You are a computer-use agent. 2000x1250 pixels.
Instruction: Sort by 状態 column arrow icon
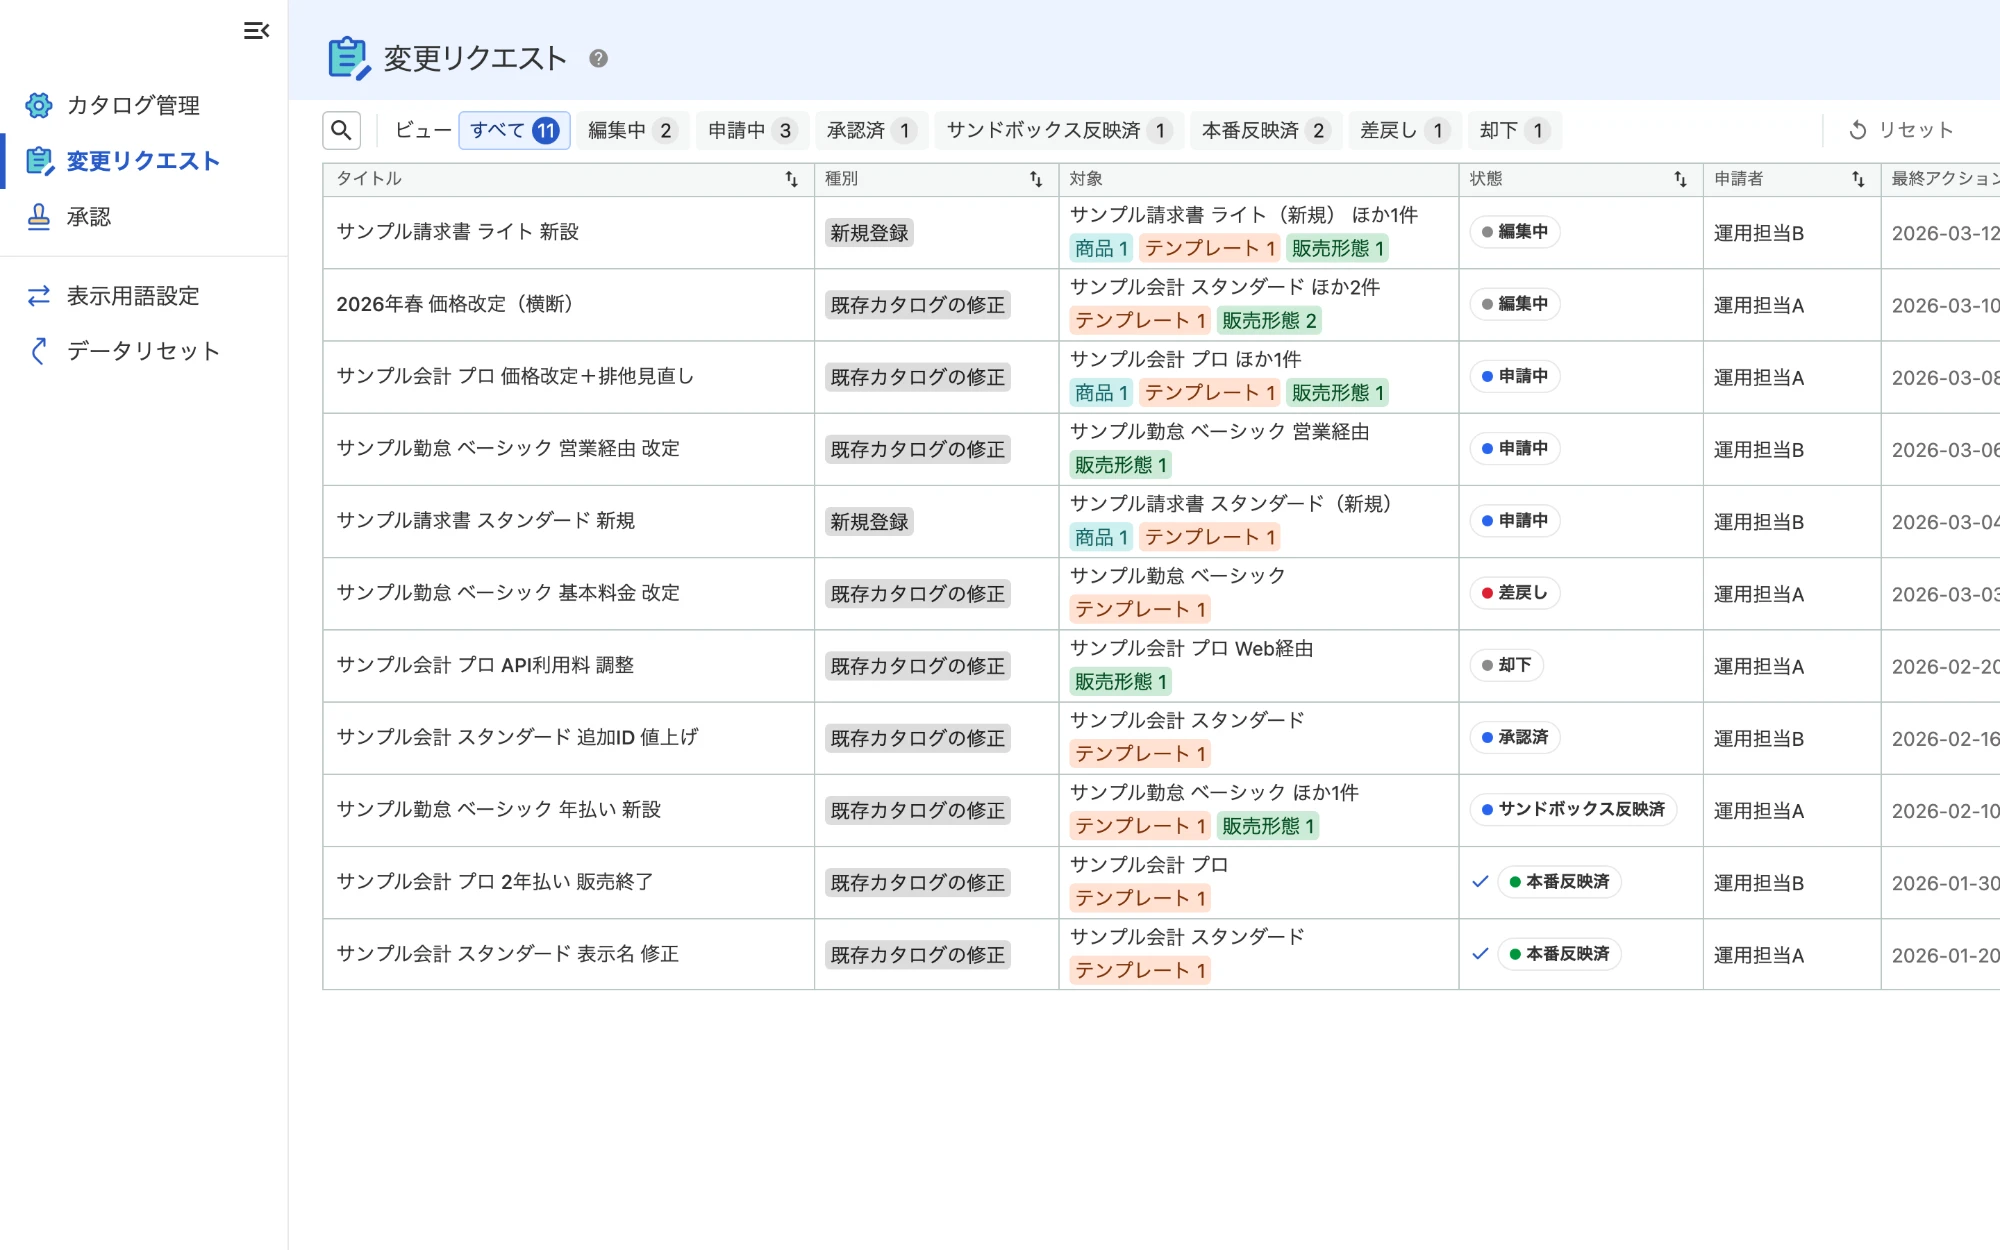point(1680,179)
